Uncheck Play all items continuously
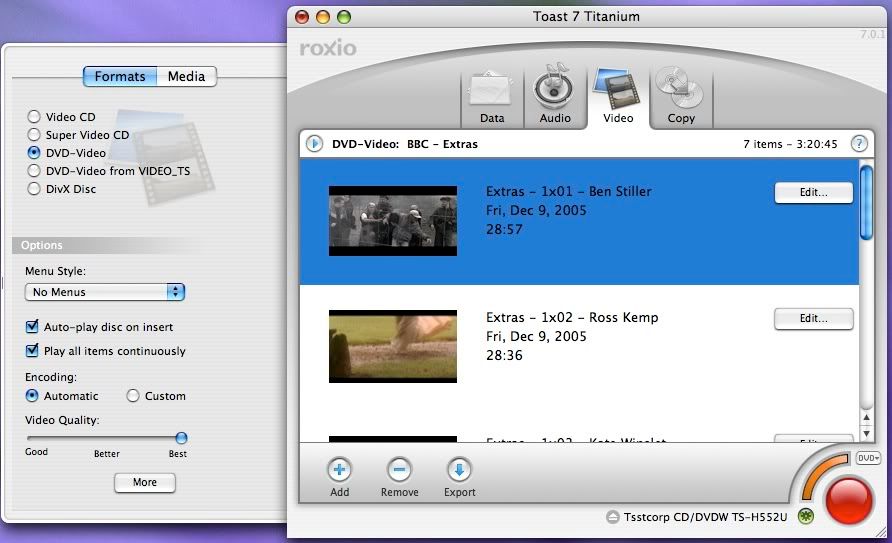This screenshot has height=543, width=892. click(x=32, y=351)
